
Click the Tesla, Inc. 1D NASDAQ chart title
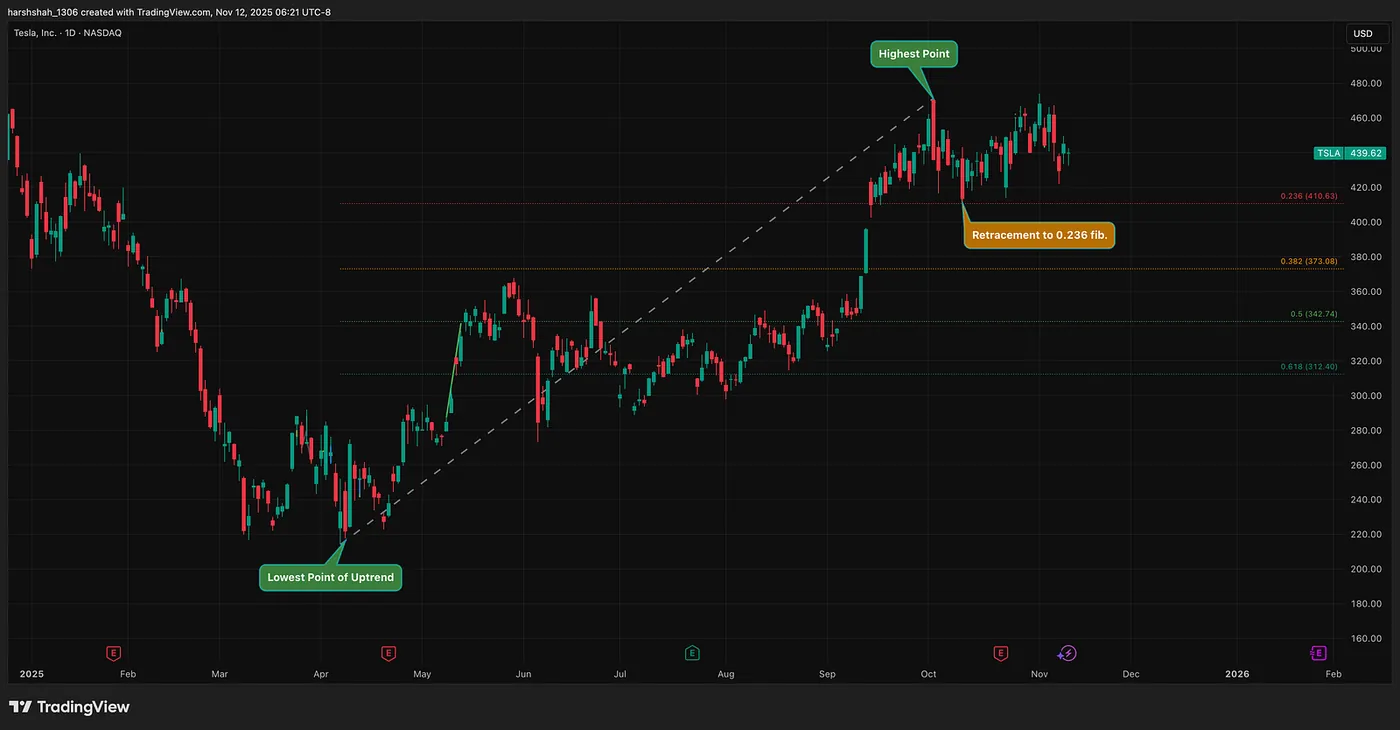68,33
